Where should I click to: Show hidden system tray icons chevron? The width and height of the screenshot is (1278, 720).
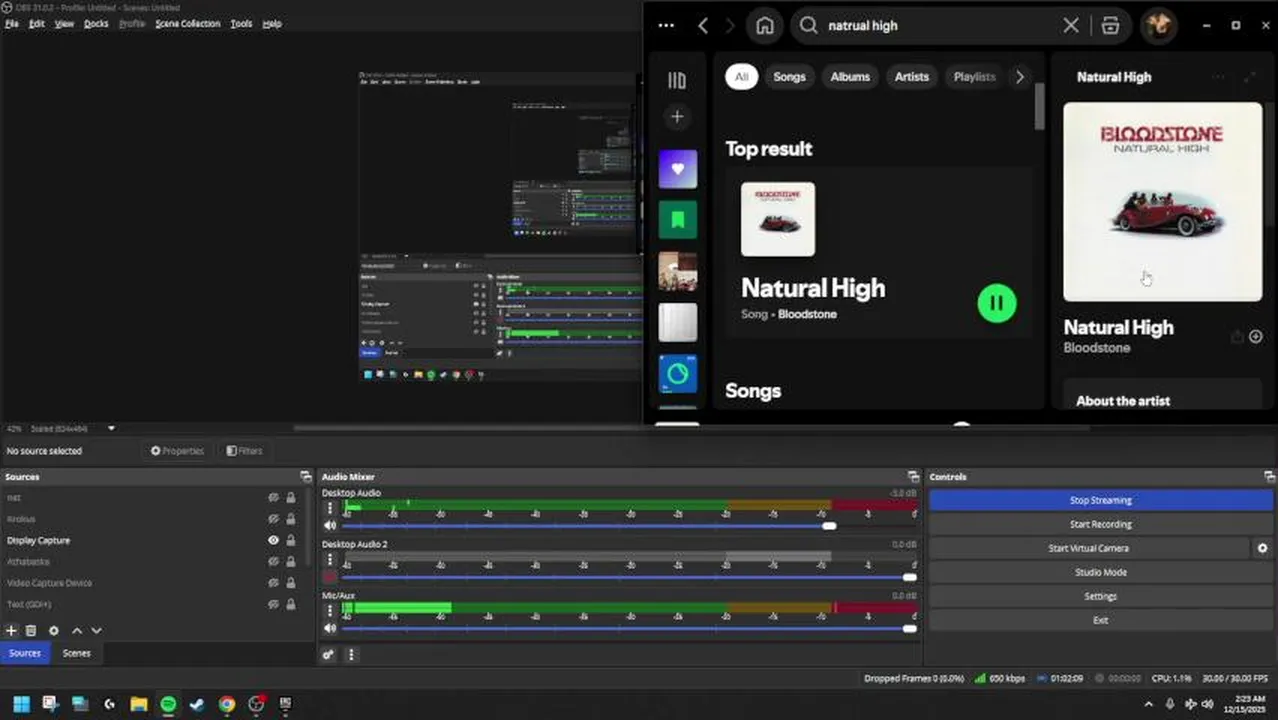[x=1148, y=704]
